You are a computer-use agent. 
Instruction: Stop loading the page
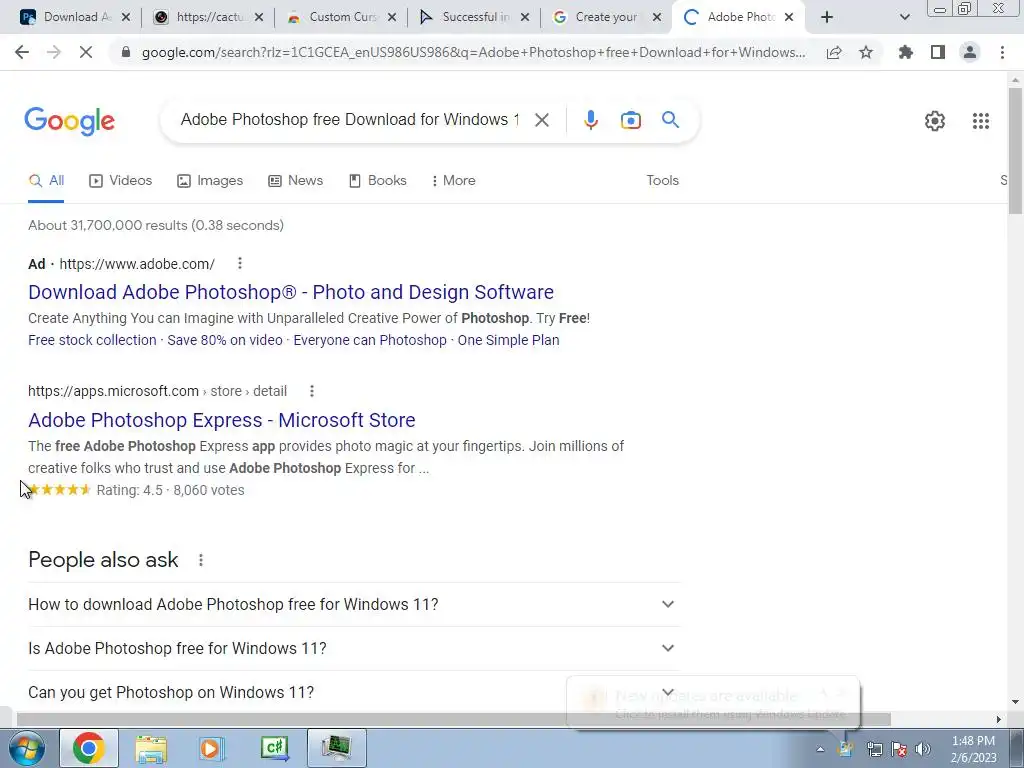[86, 52]
